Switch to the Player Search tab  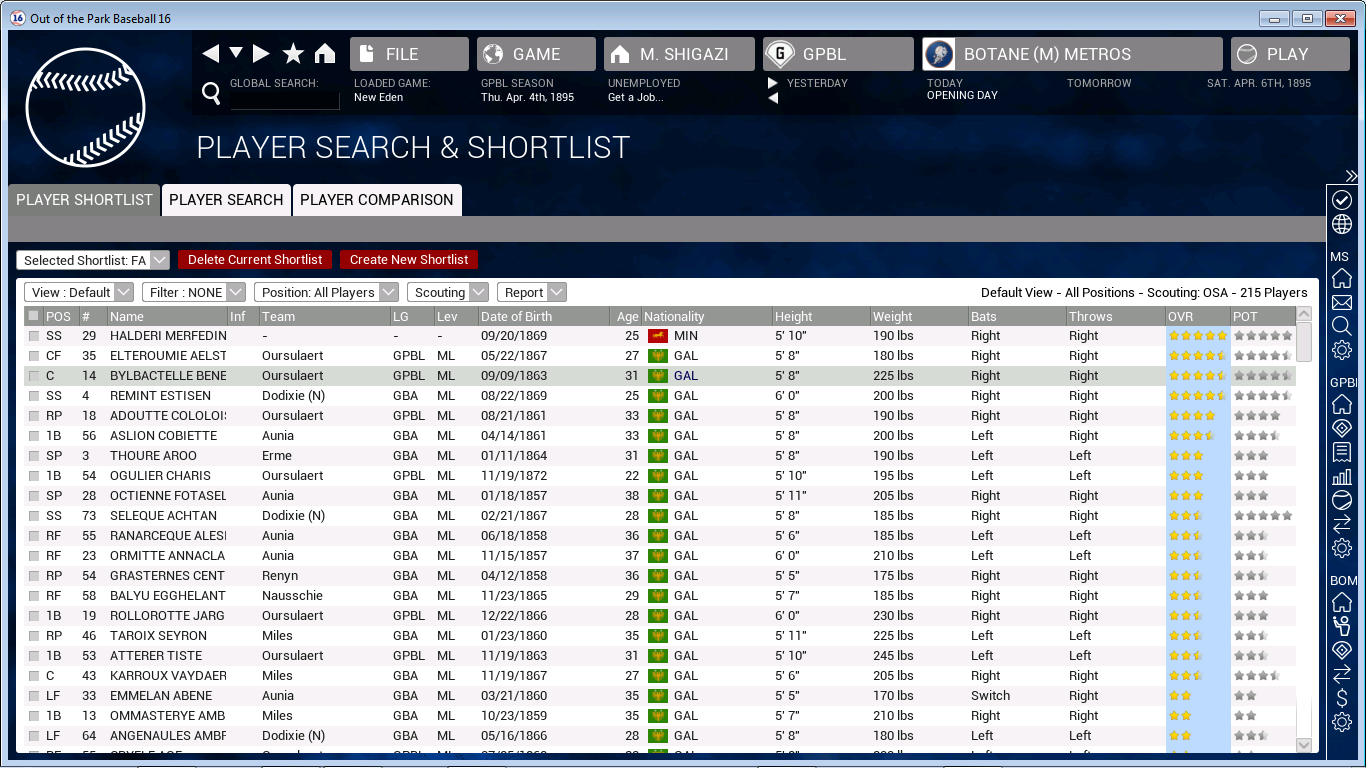coord(226,200)
